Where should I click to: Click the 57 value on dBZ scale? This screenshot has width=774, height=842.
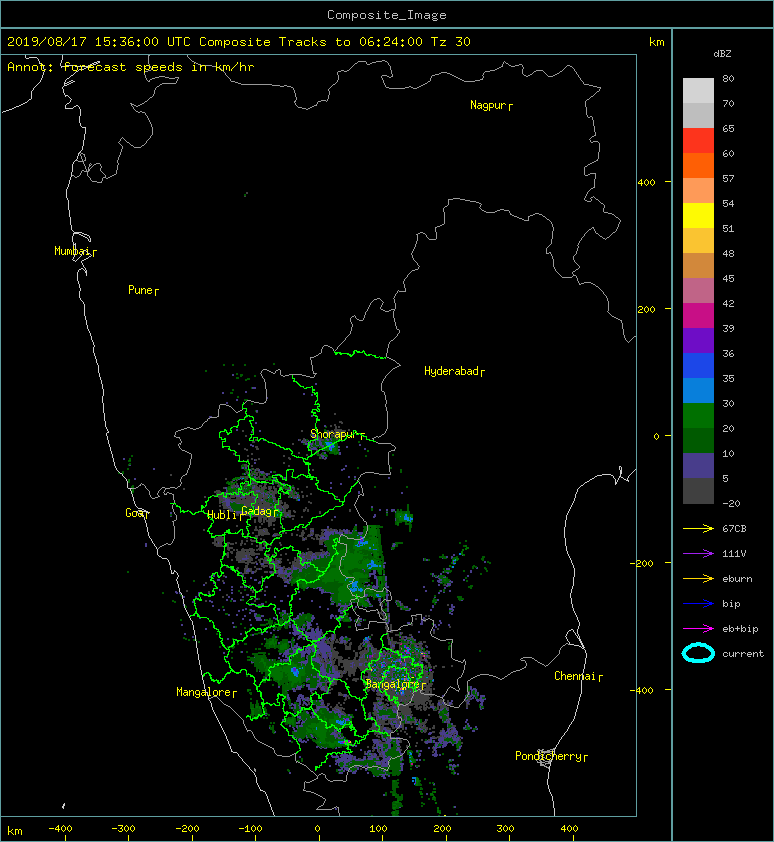pyautogui.click(x=728, y=178)
